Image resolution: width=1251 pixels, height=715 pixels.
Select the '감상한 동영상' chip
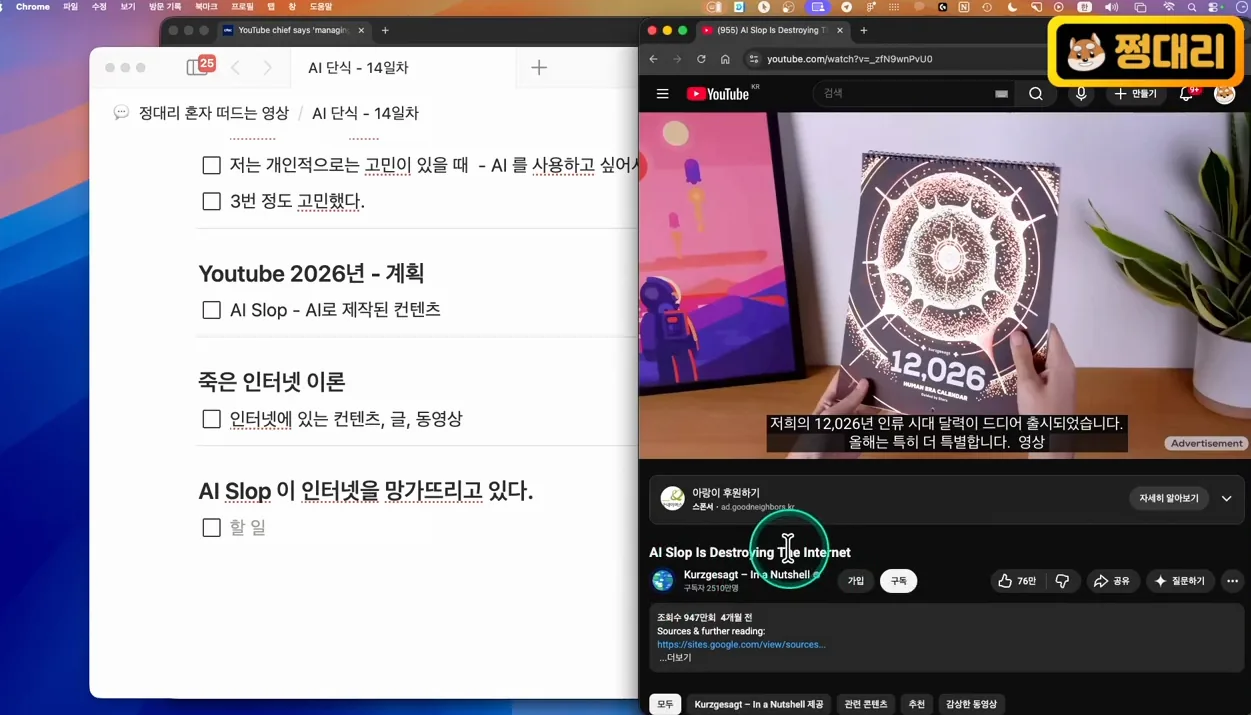coord(971,704)
